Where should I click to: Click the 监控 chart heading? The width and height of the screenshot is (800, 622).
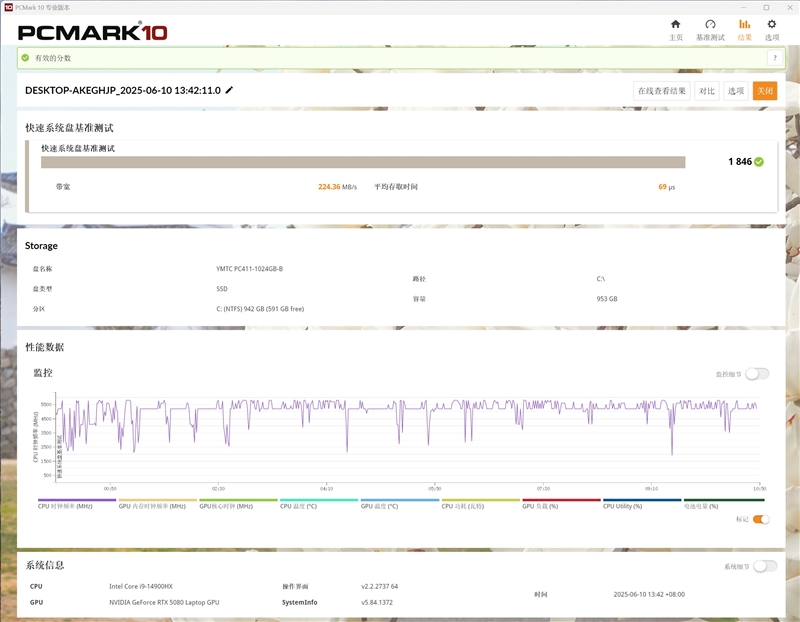point(43,372)
